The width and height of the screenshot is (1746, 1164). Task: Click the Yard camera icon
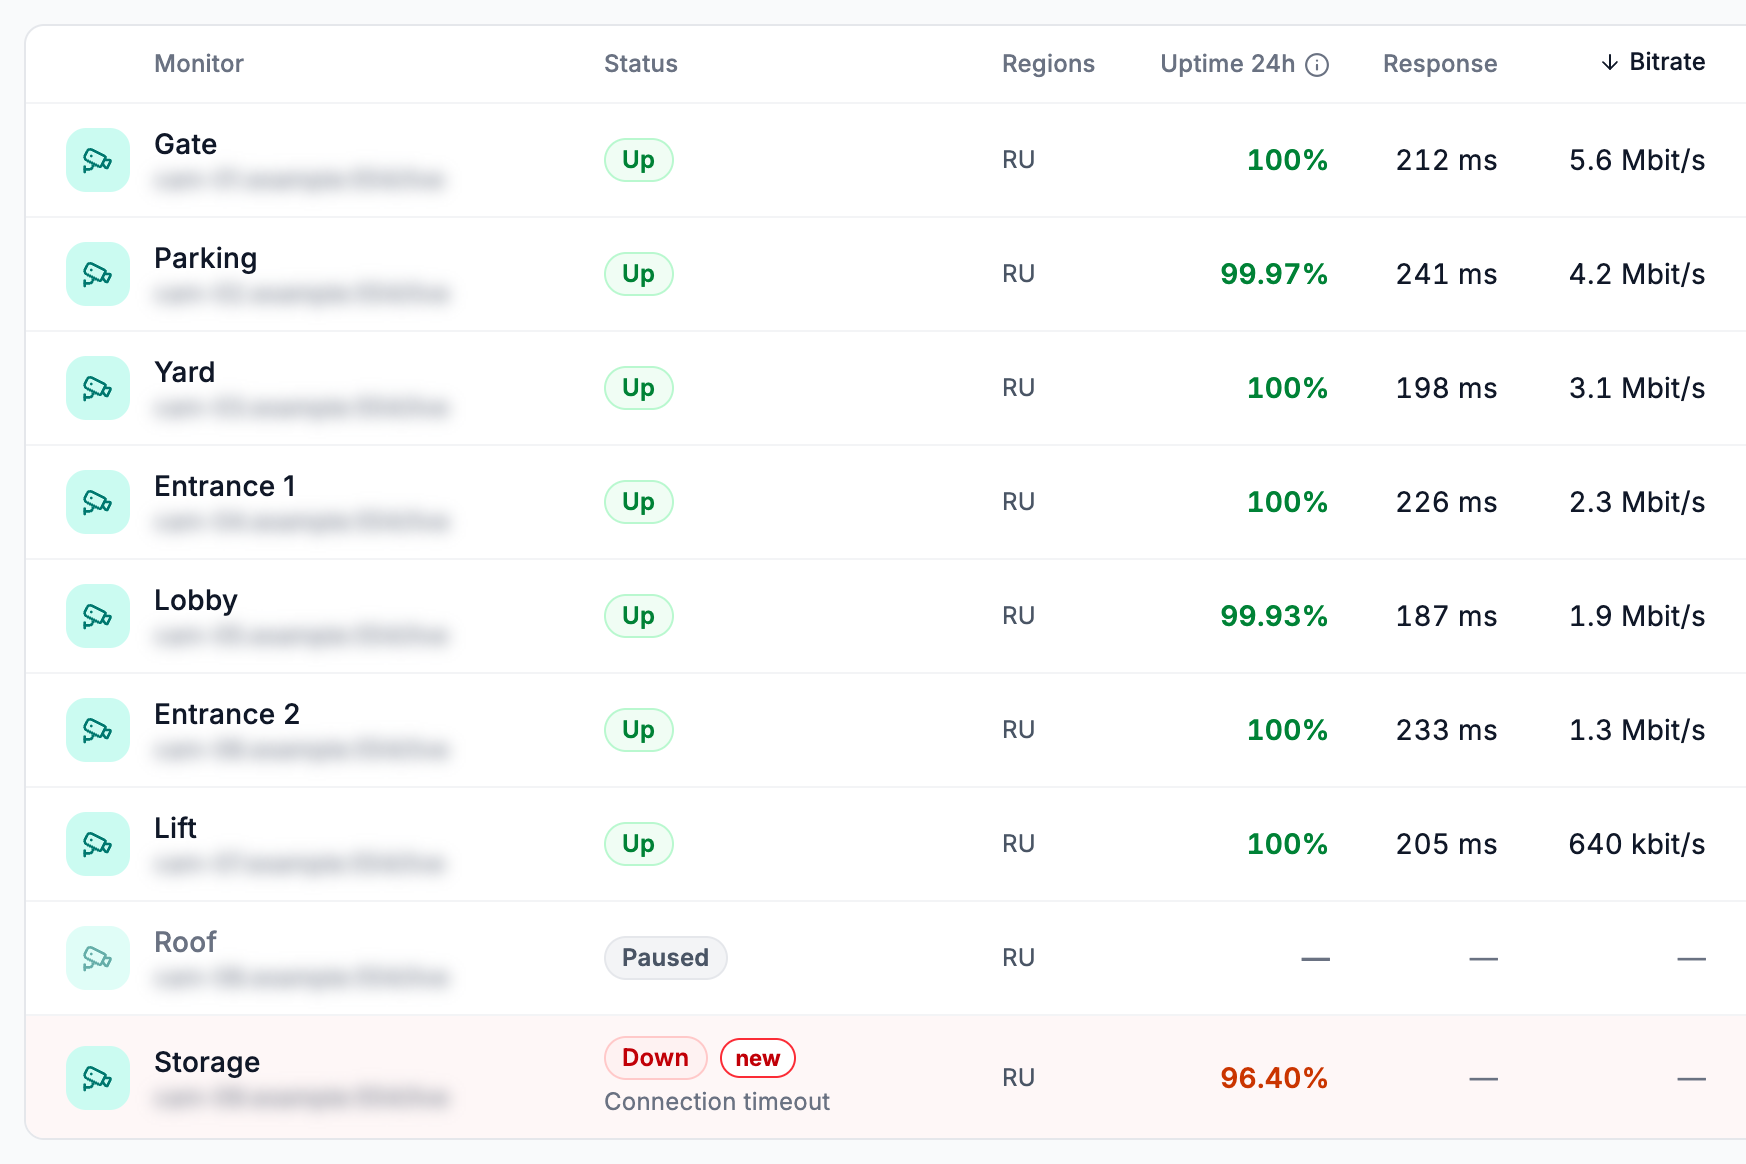tap(98, 388)
